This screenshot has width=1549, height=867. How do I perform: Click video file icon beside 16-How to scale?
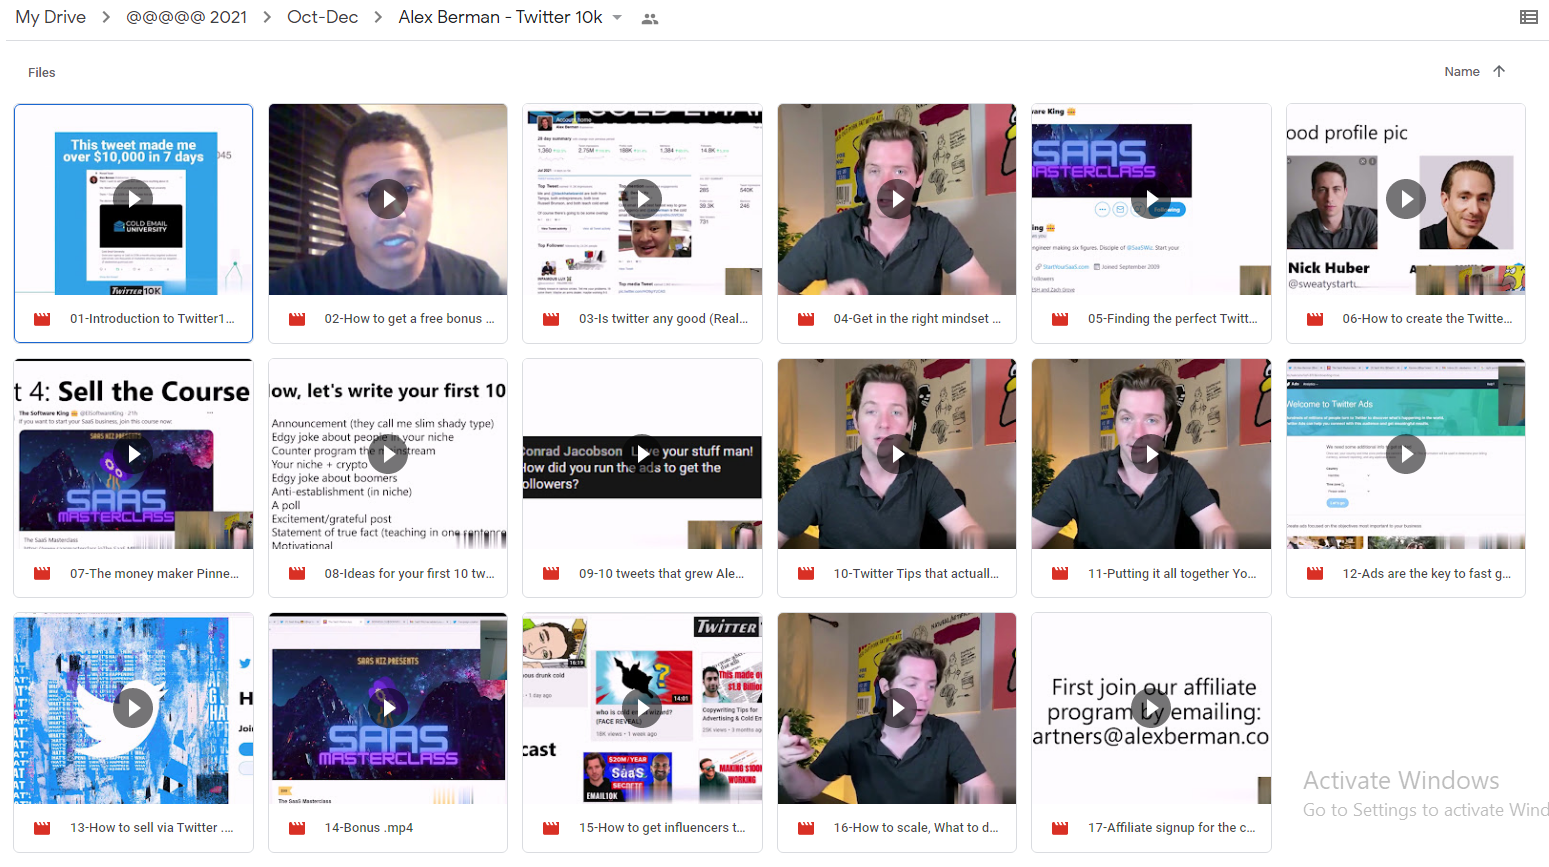[x=806, y=828]
